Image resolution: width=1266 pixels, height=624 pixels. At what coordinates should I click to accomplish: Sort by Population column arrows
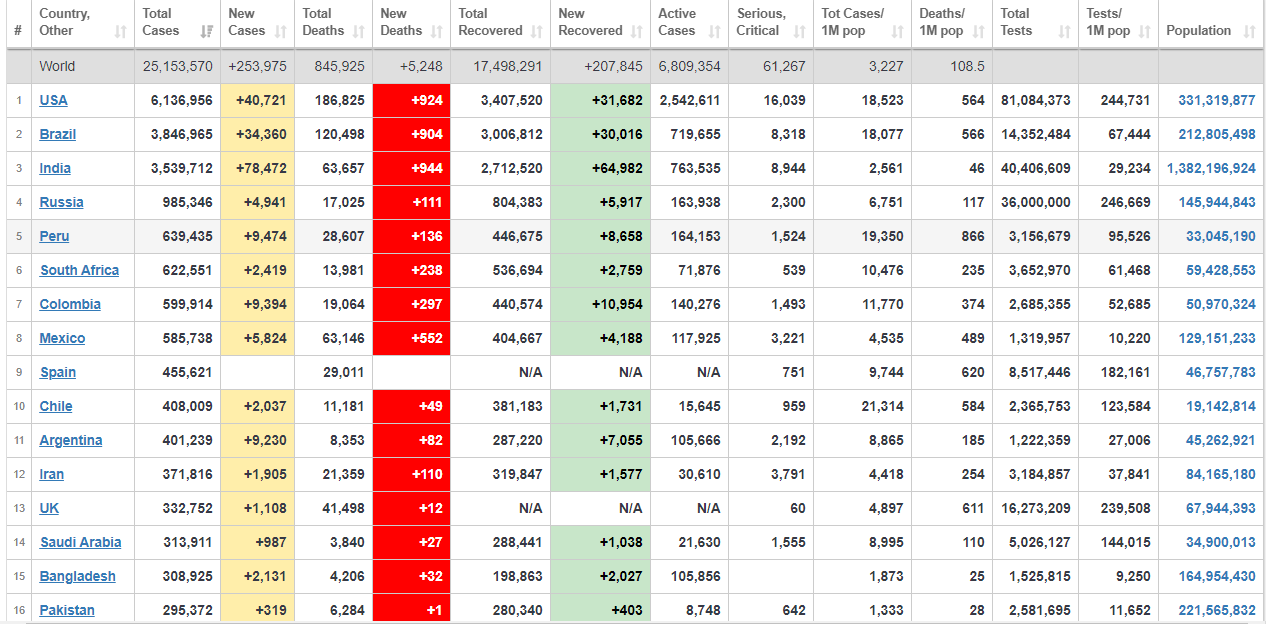[1250, 32]
